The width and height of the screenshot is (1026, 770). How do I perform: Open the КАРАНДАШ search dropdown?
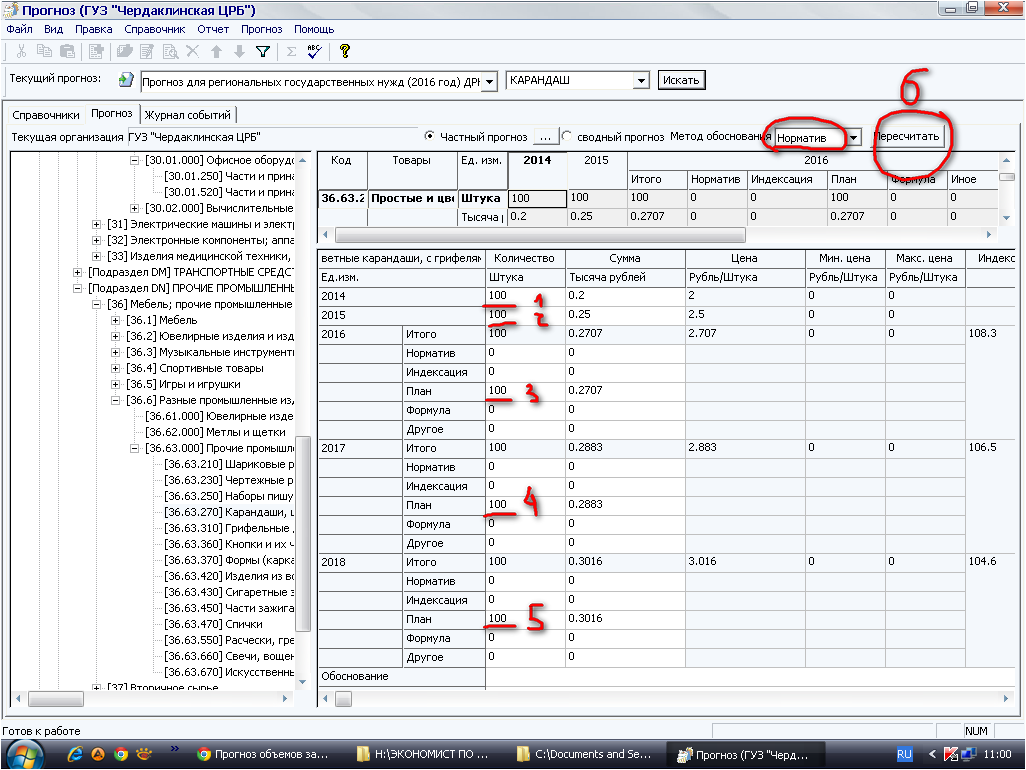pyautogui.click(x=641, y=81)
